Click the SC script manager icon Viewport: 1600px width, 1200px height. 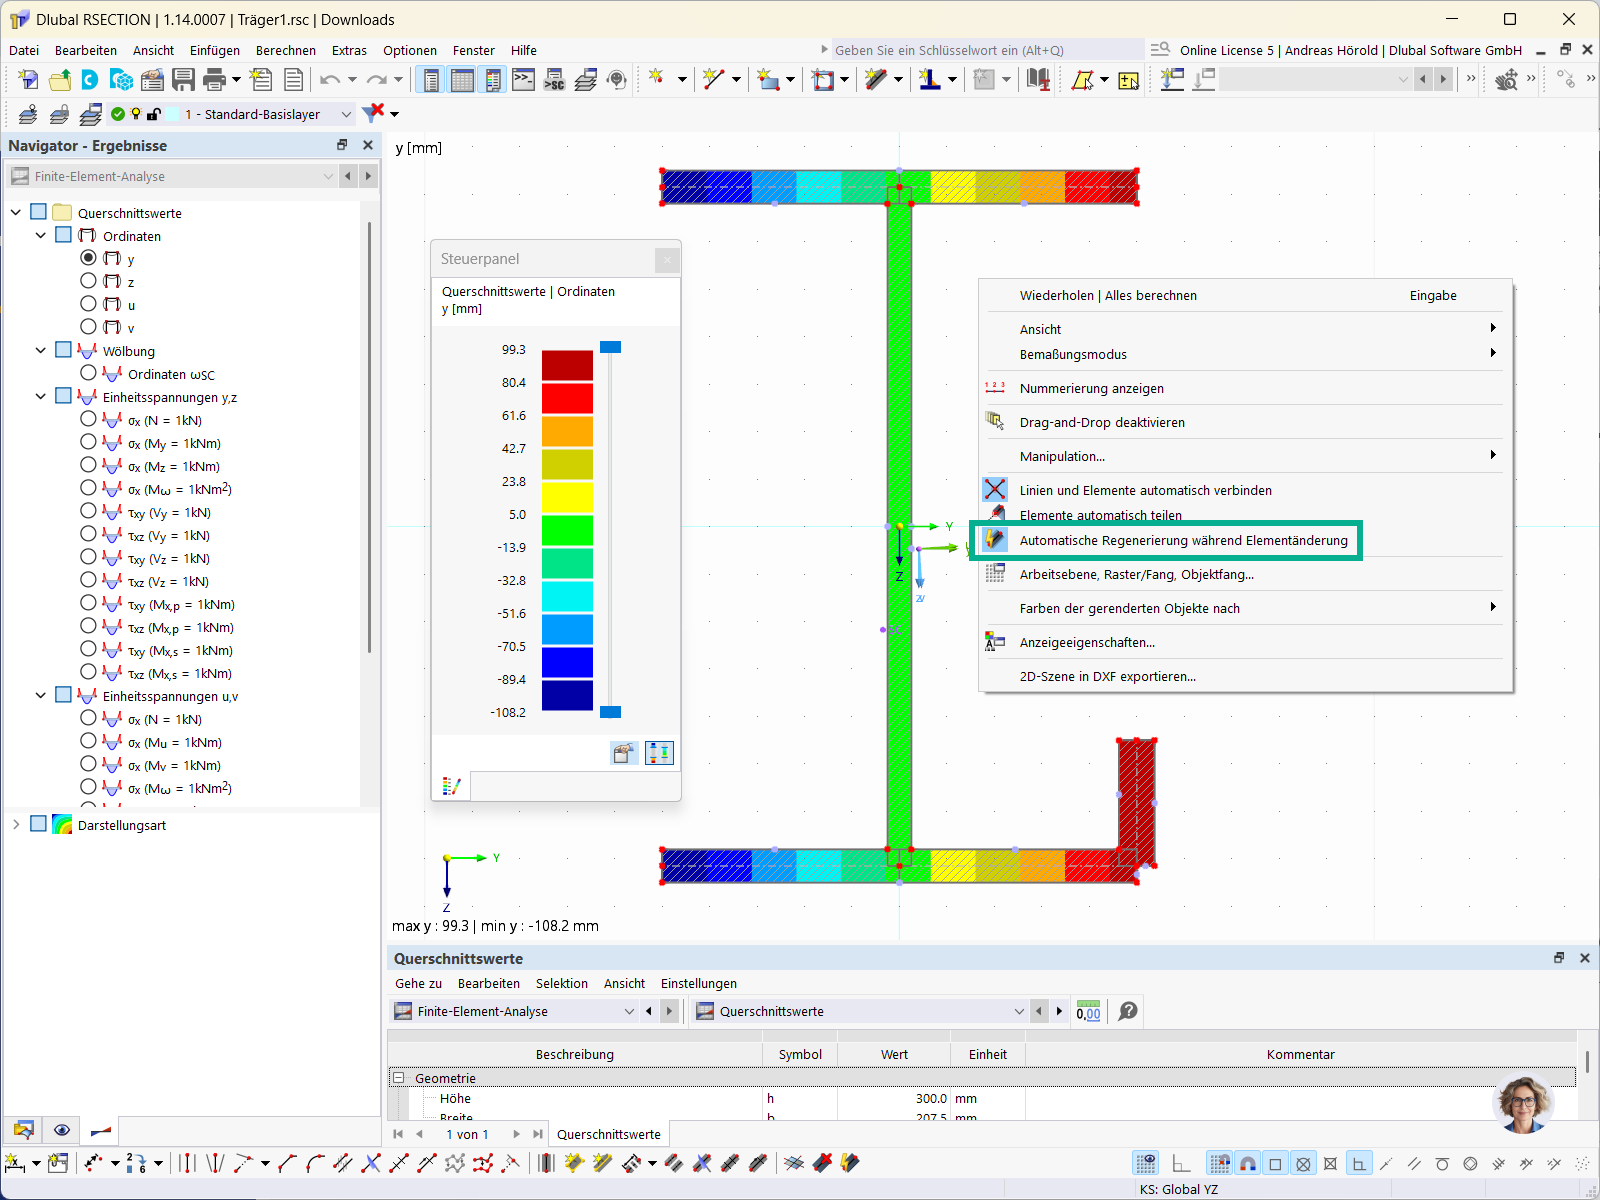554,80
